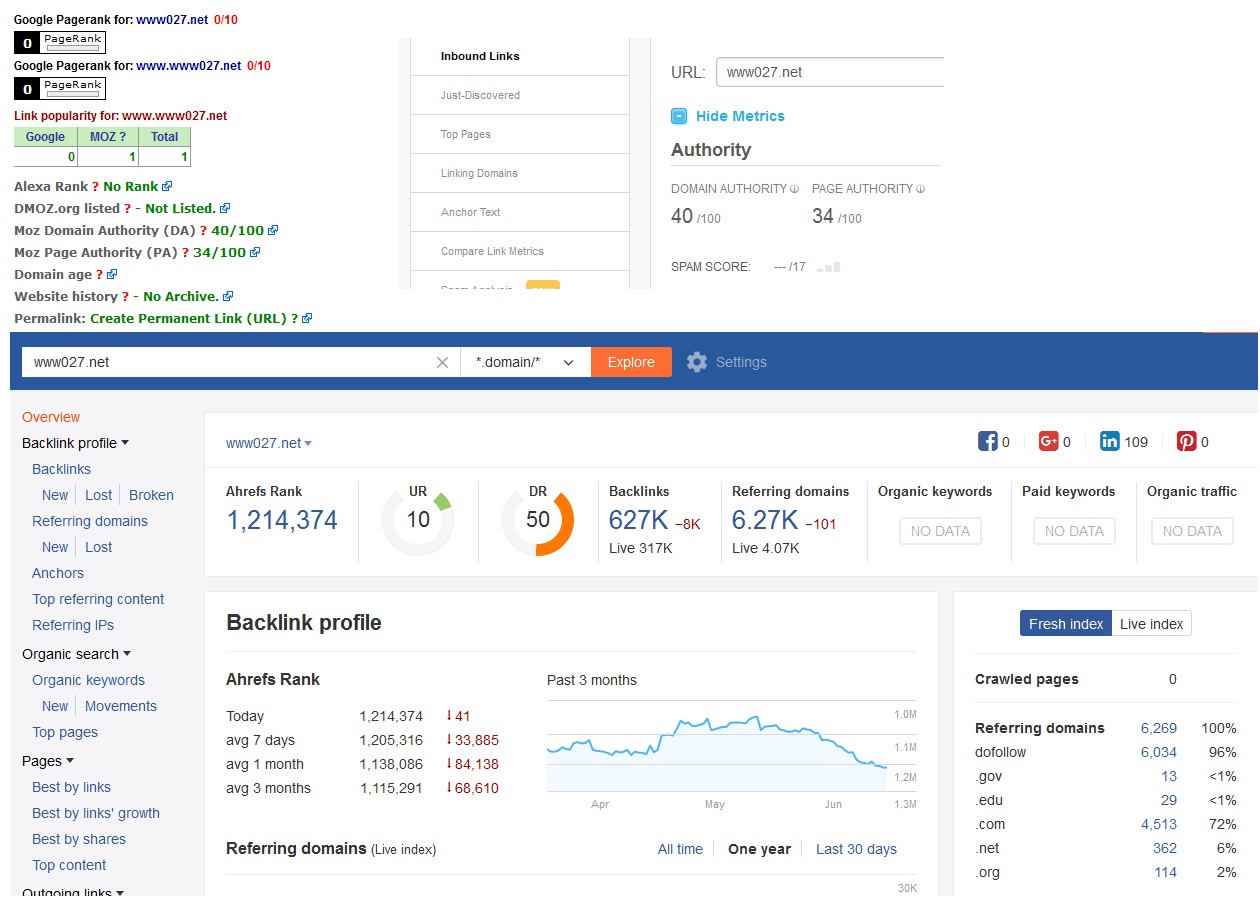This screenshot has height=900, width=1260.
Task: Click the 627K Backlinks value
Action: coord(639,519)
